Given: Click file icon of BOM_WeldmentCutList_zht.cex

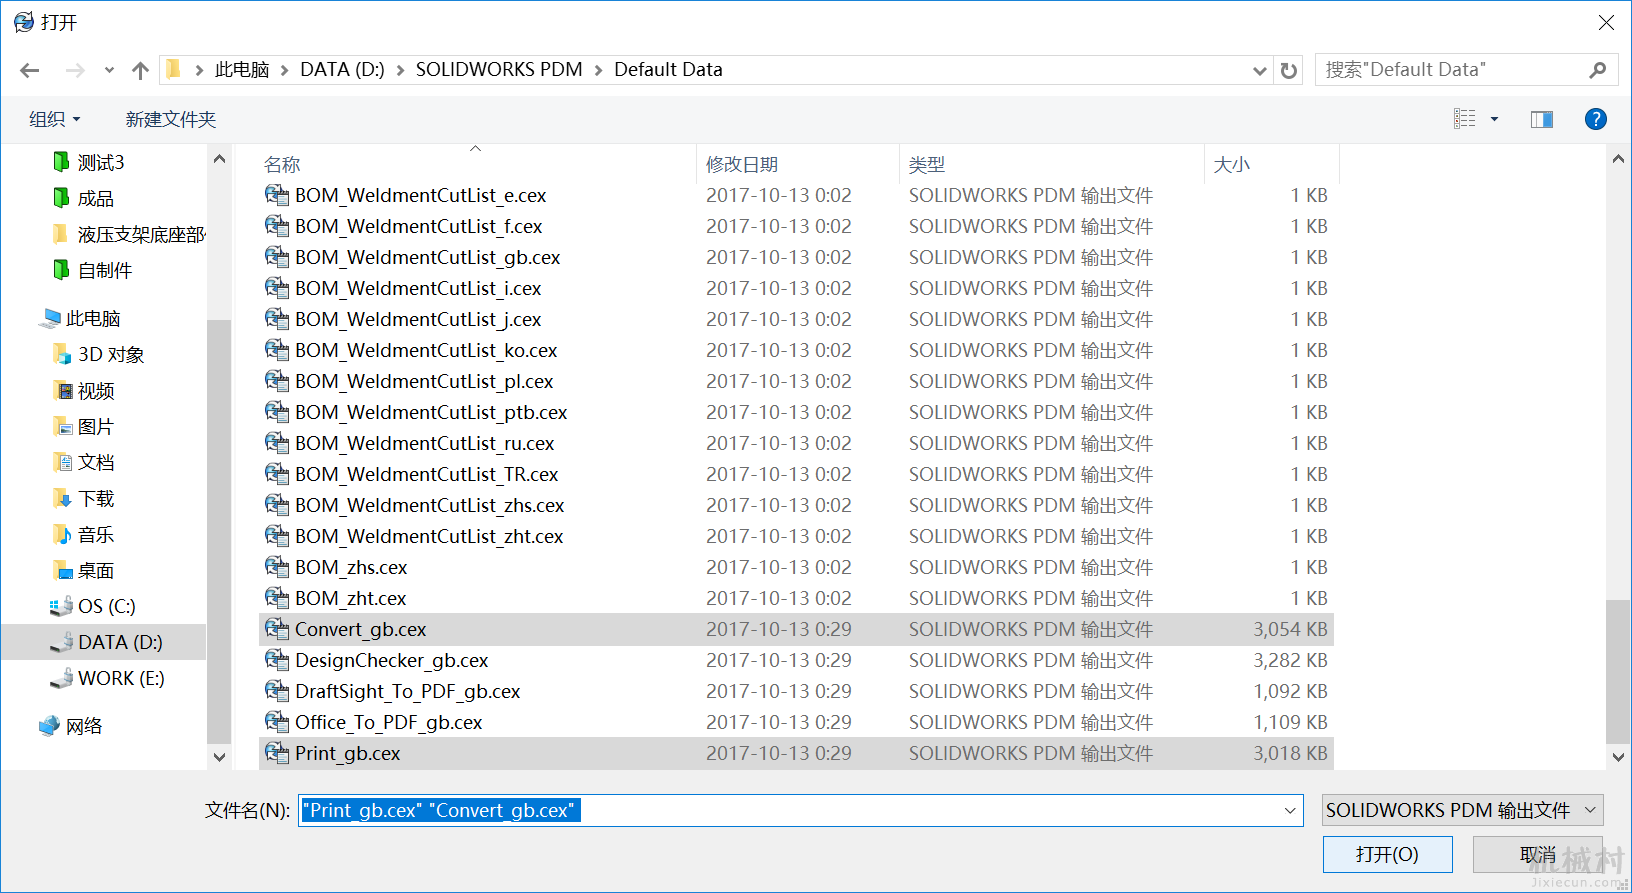Looking at the screenshot, I should coord(277,536).
